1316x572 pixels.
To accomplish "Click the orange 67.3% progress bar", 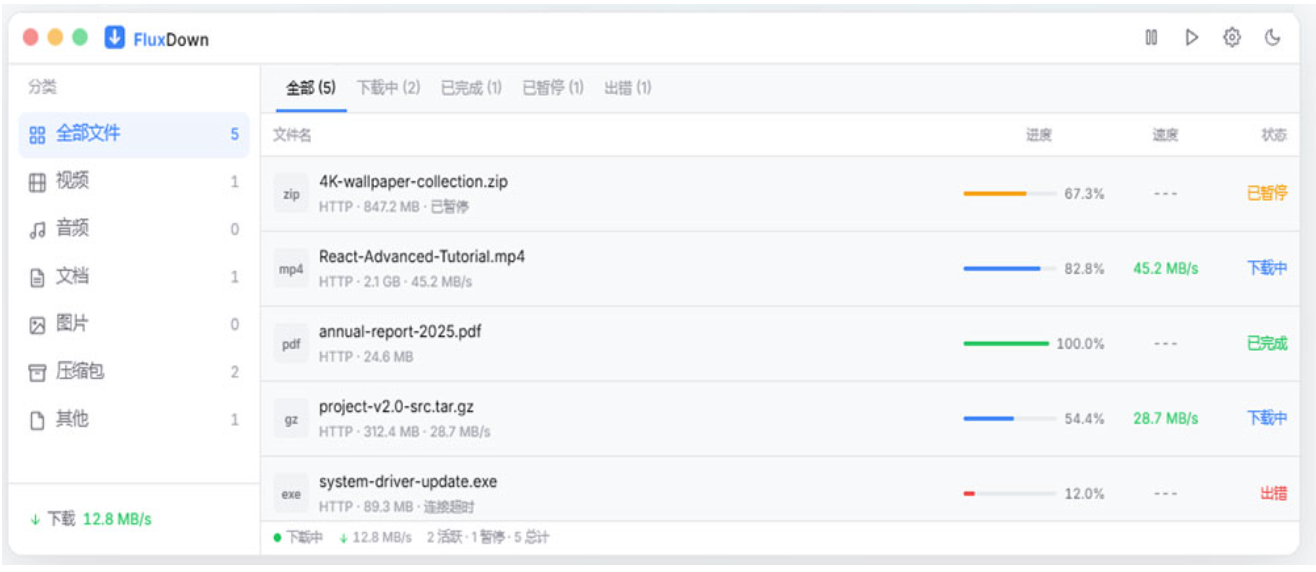I will pos(1009,193).
